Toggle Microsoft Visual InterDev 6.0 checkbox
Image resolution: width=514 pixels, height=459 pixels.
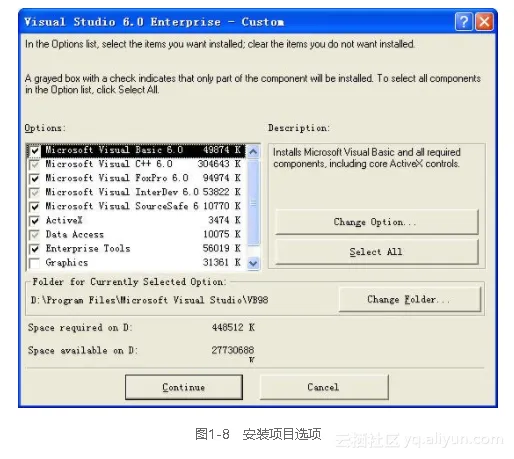(x=34, y=193)
